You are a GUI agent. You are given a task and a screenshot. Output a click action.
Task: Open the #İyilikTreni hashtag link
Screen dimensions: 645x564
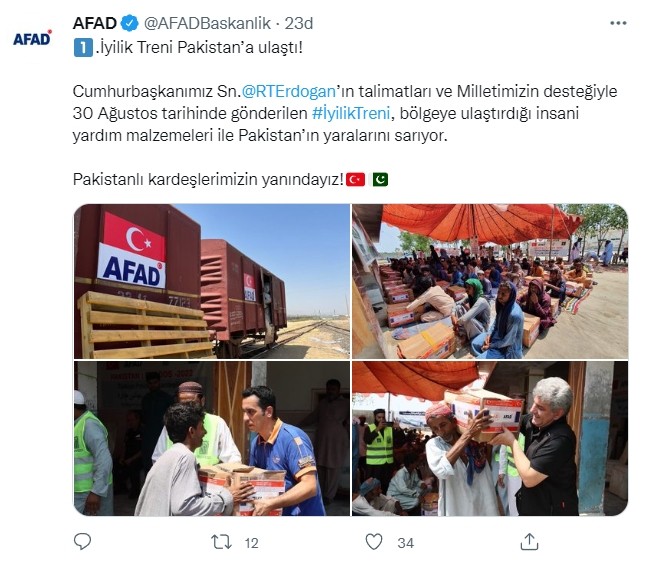pyautogui.click(x=351, y=113)
